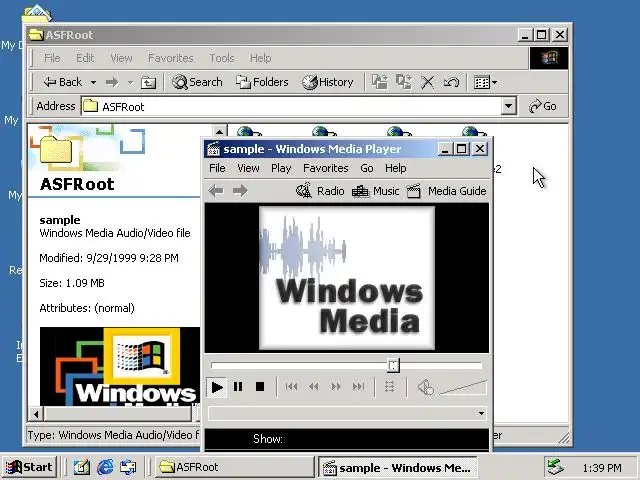Click Forward arrow in ASFRoot window
This screenshot has width=640, height=480.
click(x=111, y=82)
